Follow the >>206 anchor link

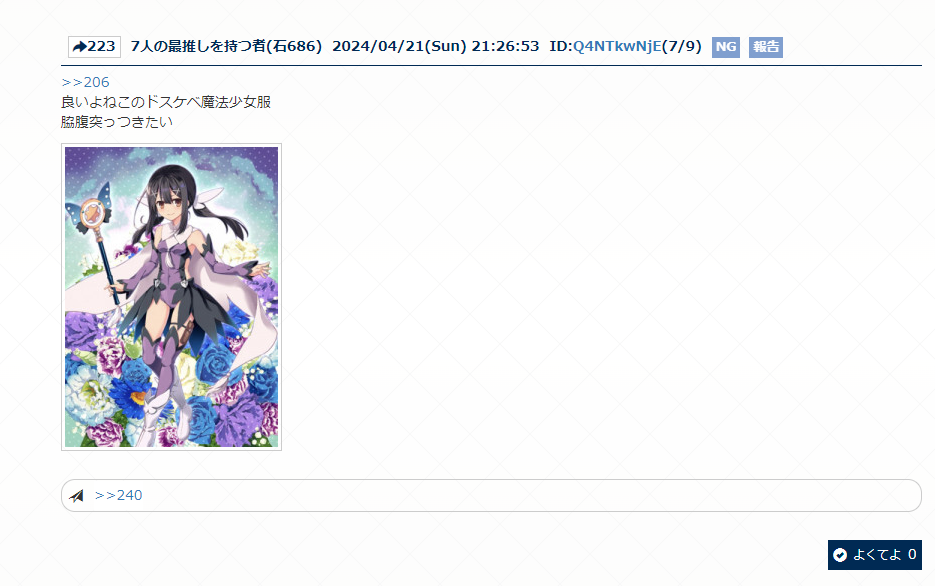click(85, 82)
